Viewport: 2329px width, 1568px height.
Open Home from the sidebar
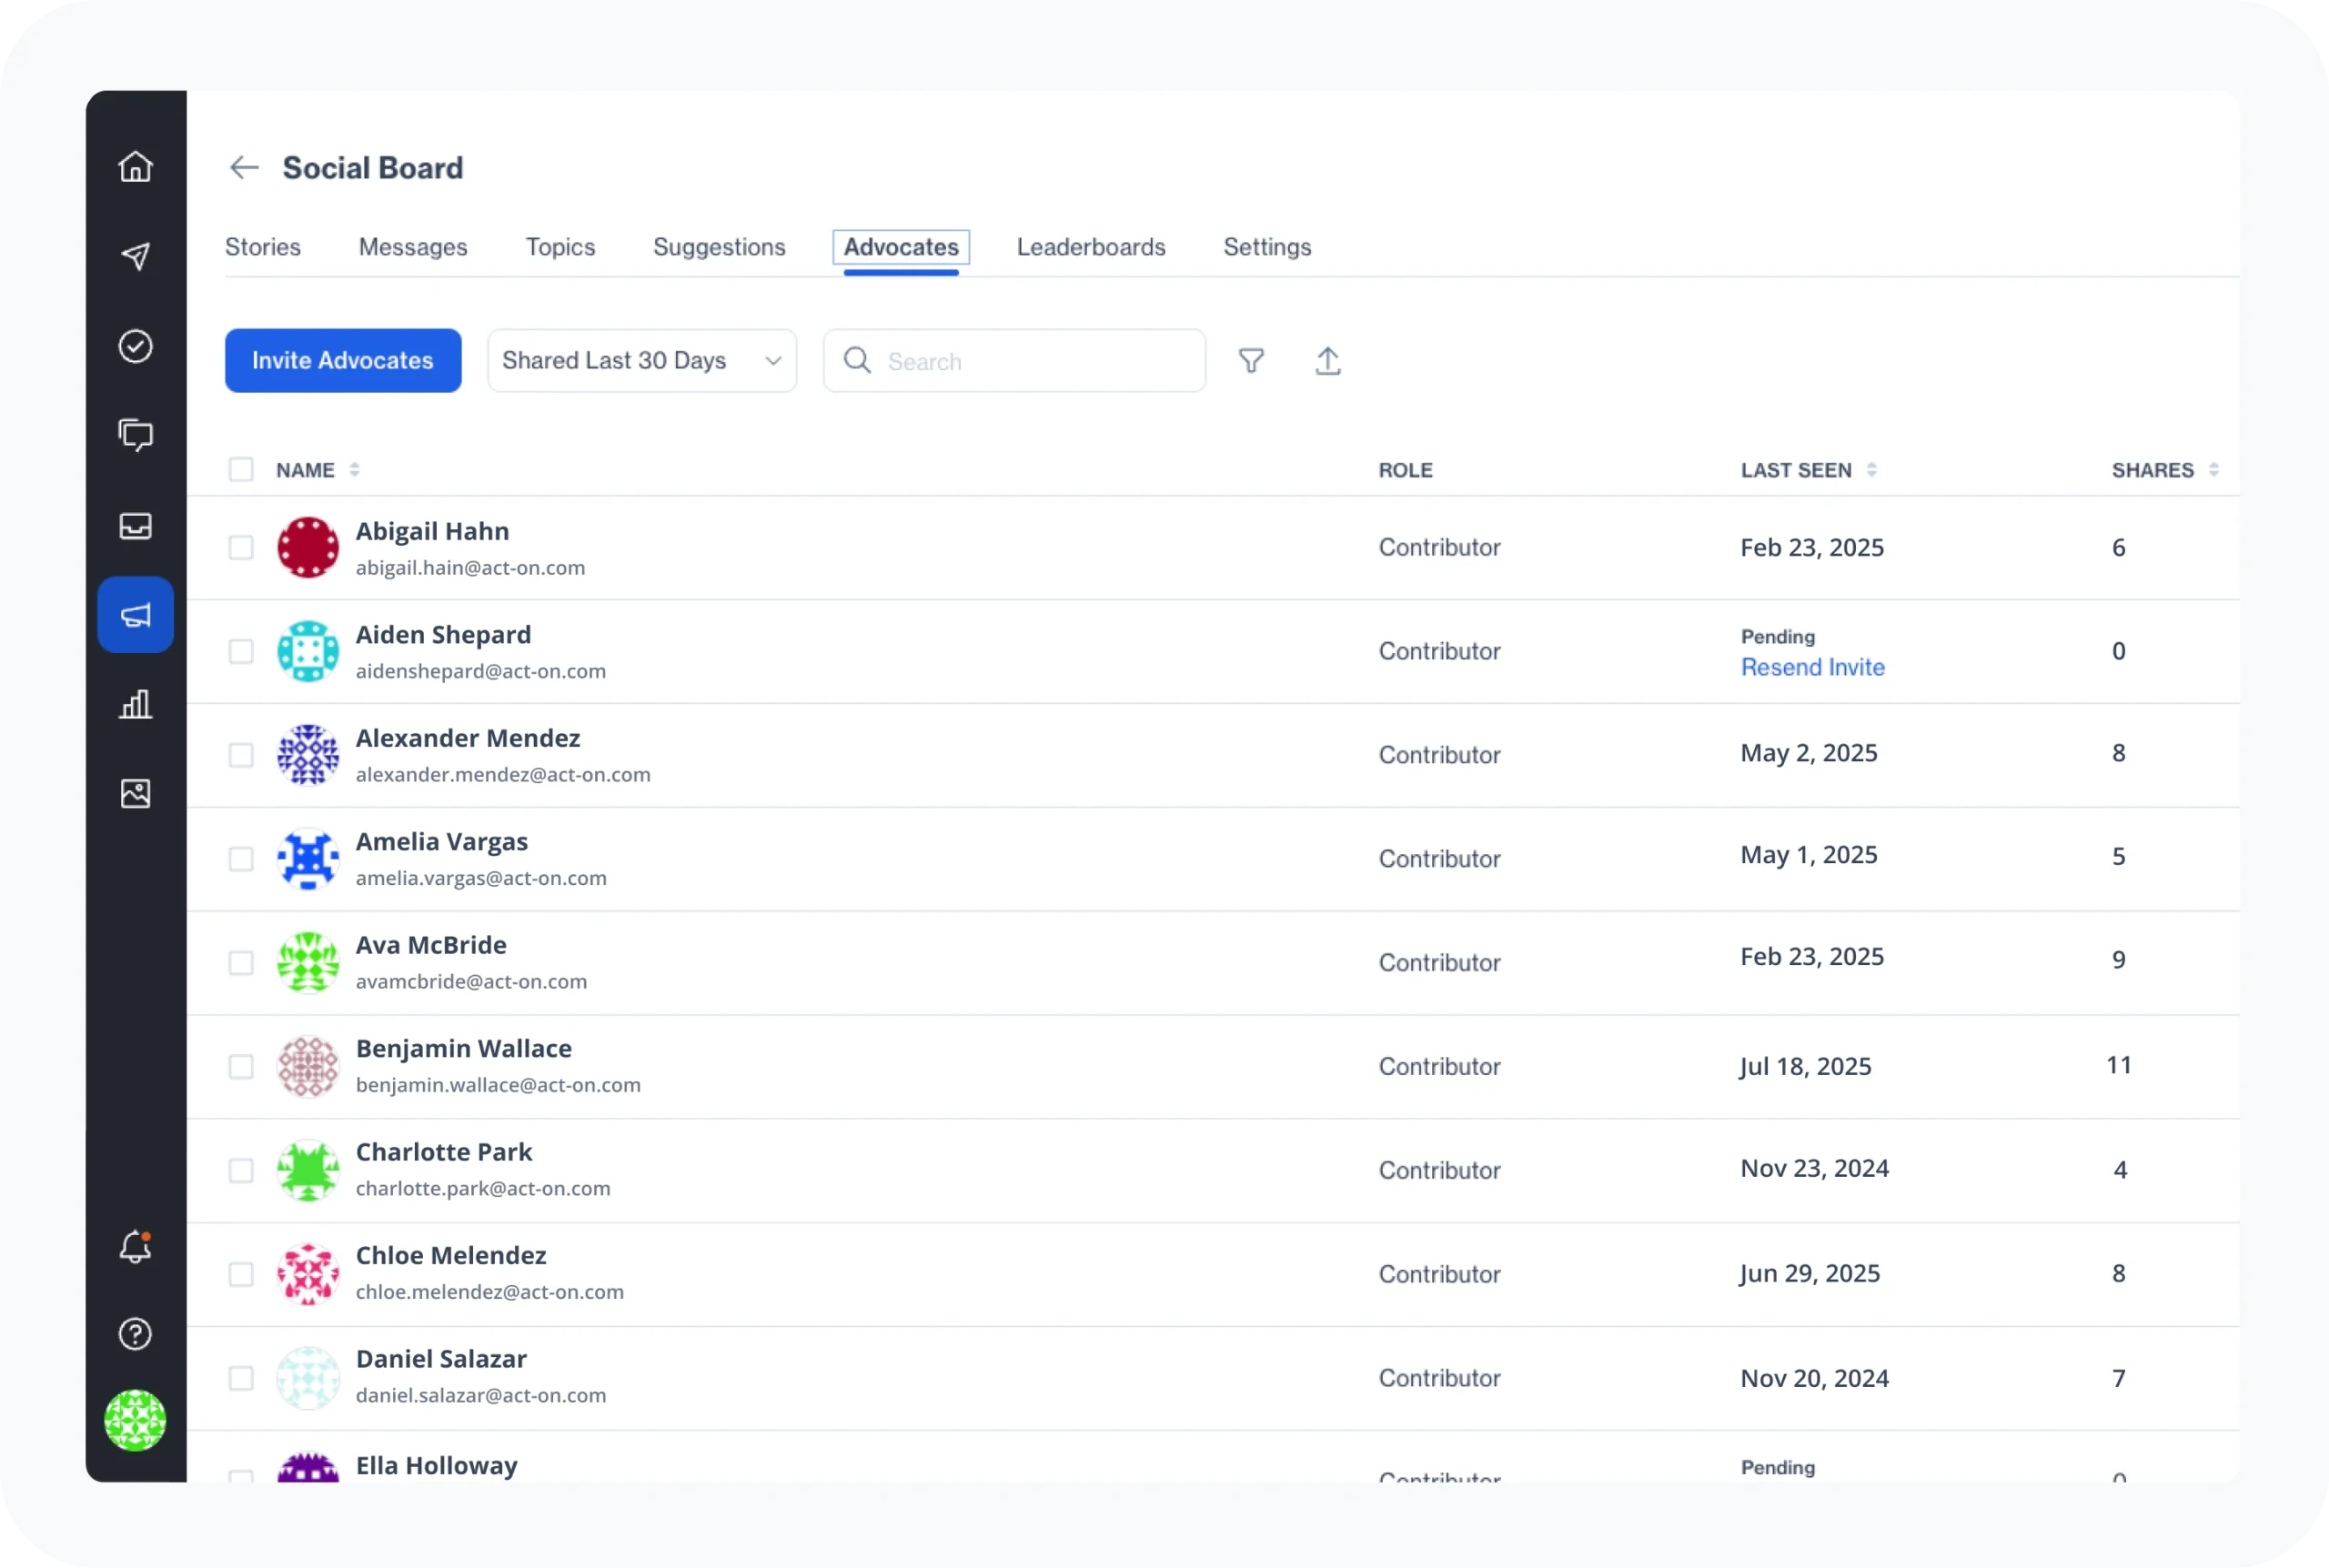click(135, 166)
